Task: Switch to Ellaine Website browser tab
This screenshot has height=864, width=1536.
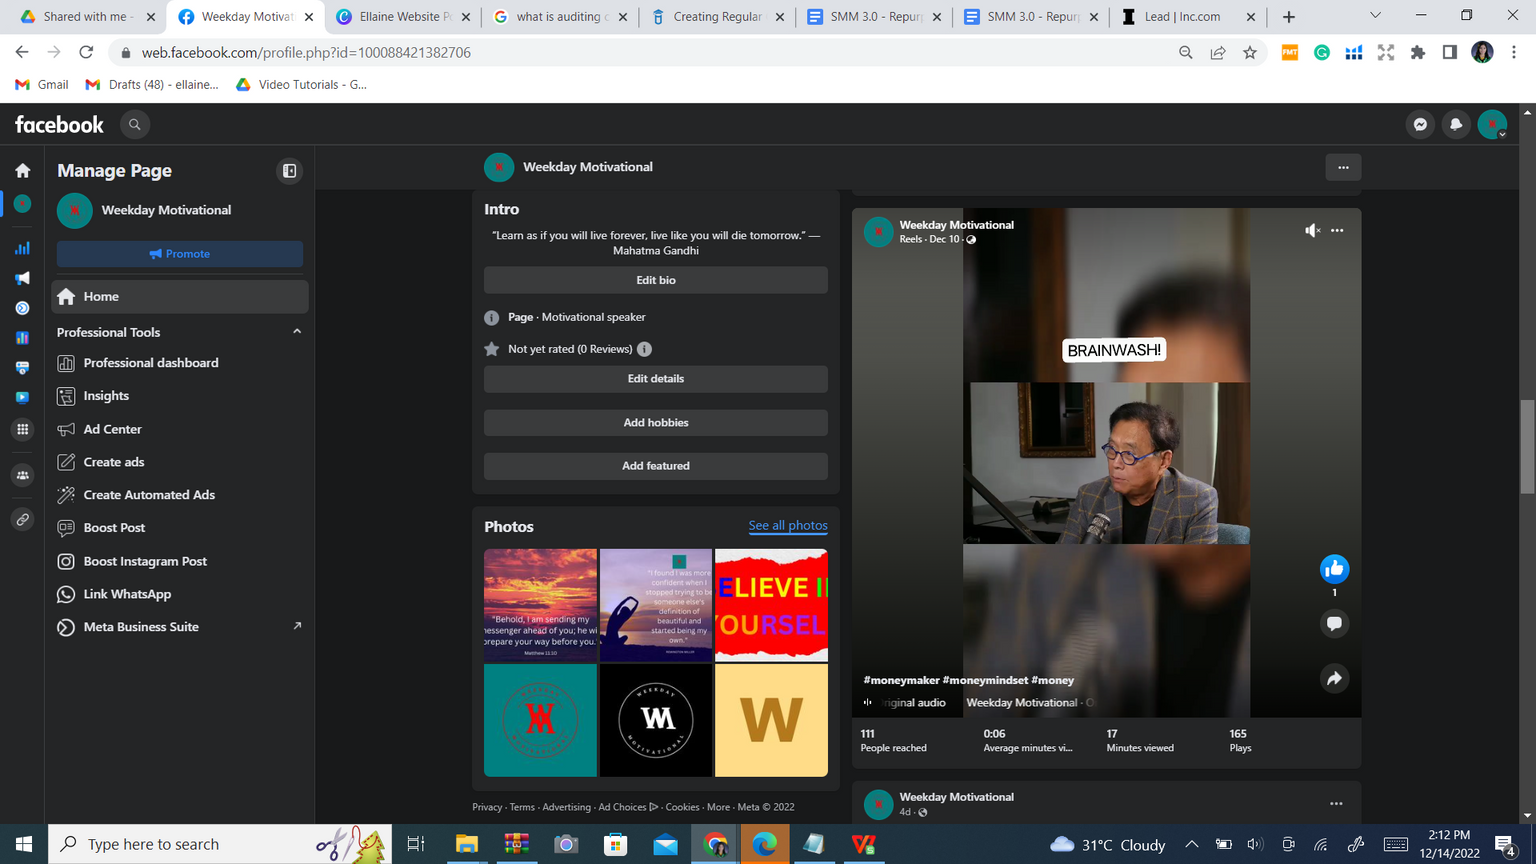Action: click(x=402, y=17)
